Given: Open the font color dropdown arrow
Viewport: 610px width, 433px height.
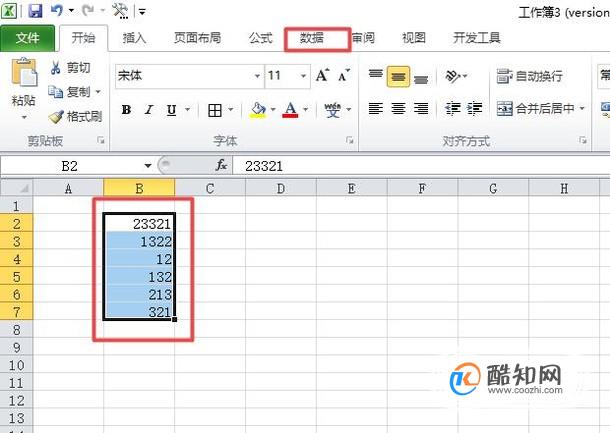Looking at the screenshot, I should point(305,110).
